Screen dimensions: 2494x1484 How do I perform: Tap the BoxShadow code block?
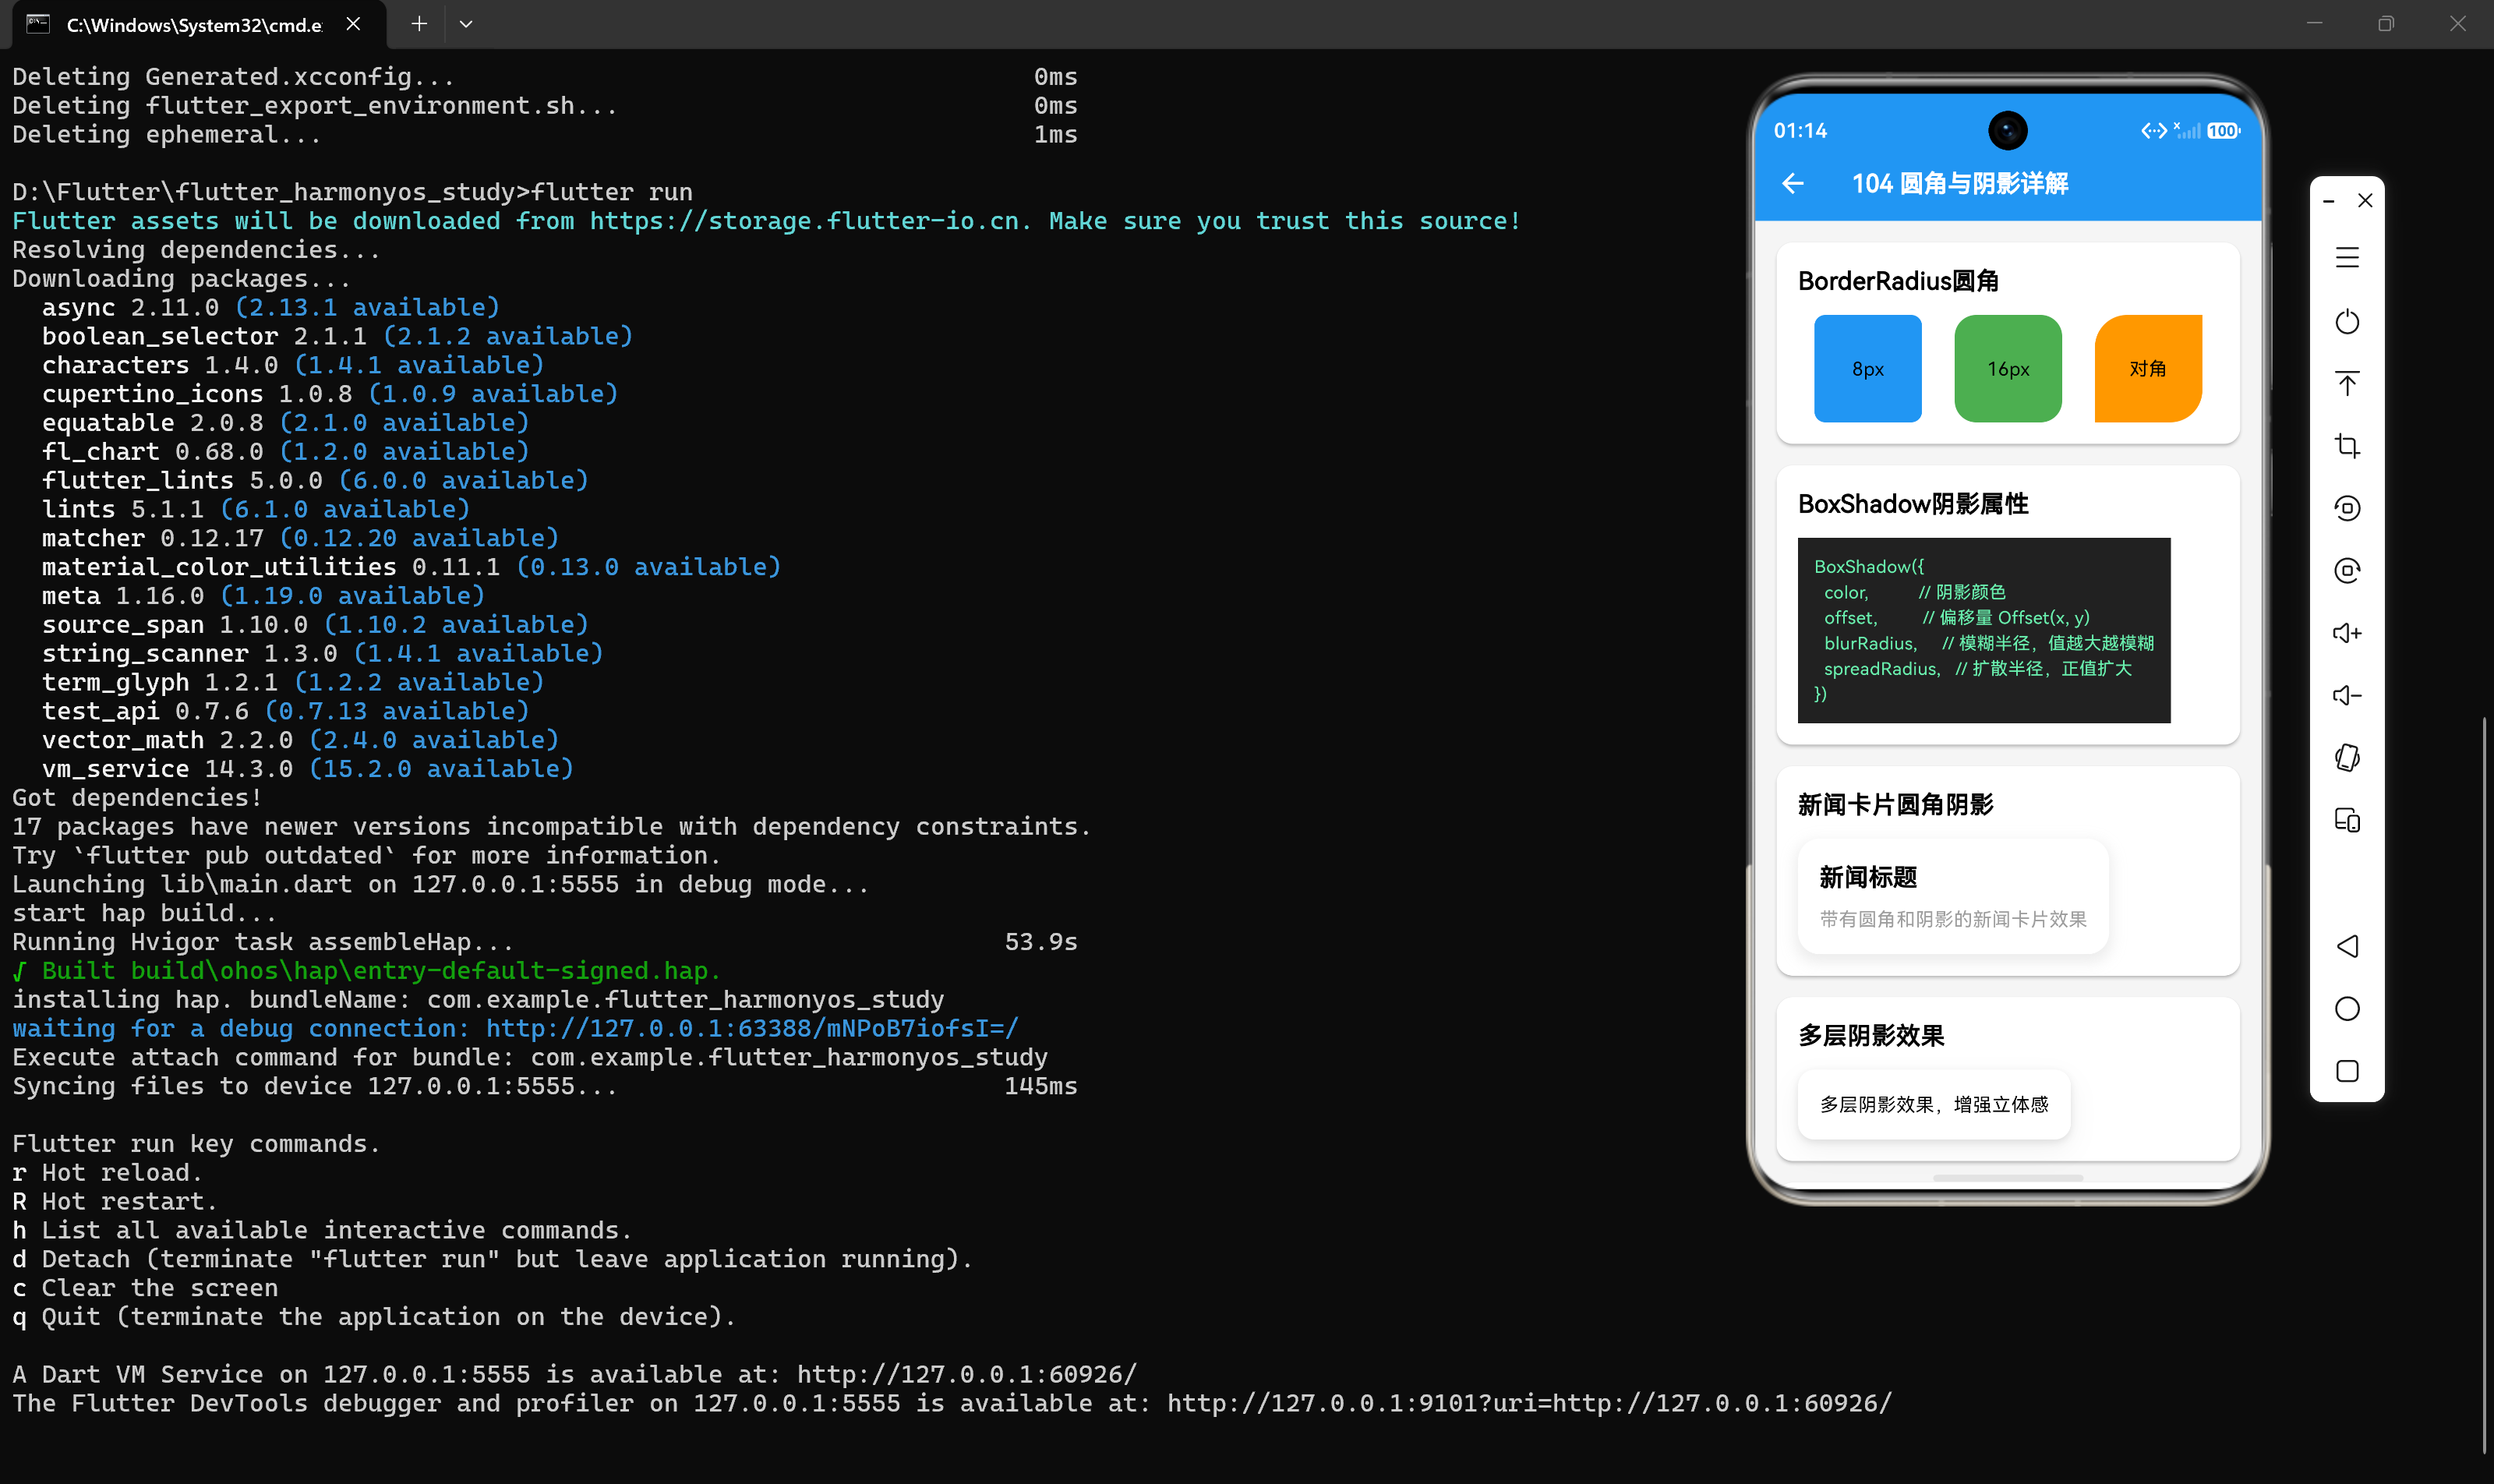click(1984, 630)
